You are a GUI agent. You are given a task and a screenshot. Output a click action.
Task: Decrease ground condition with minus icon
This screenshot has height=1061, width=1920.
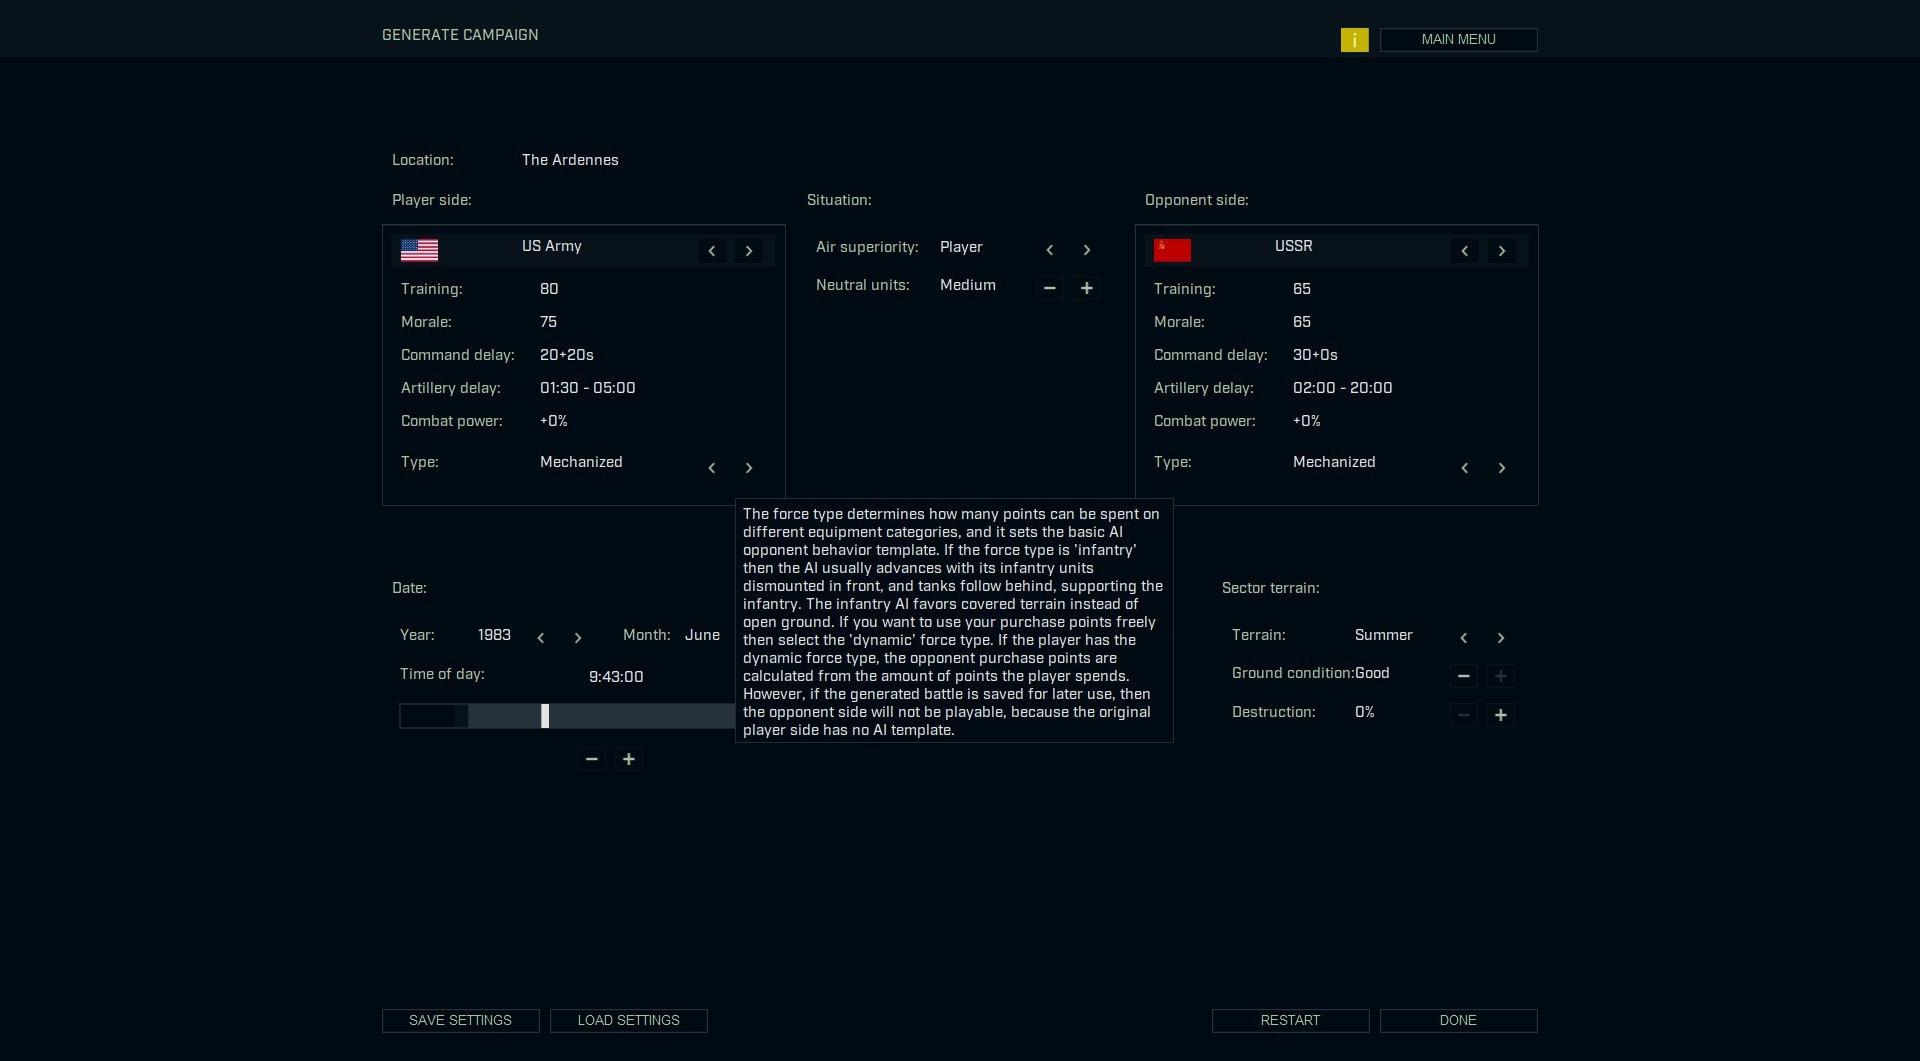[1463, 676]
